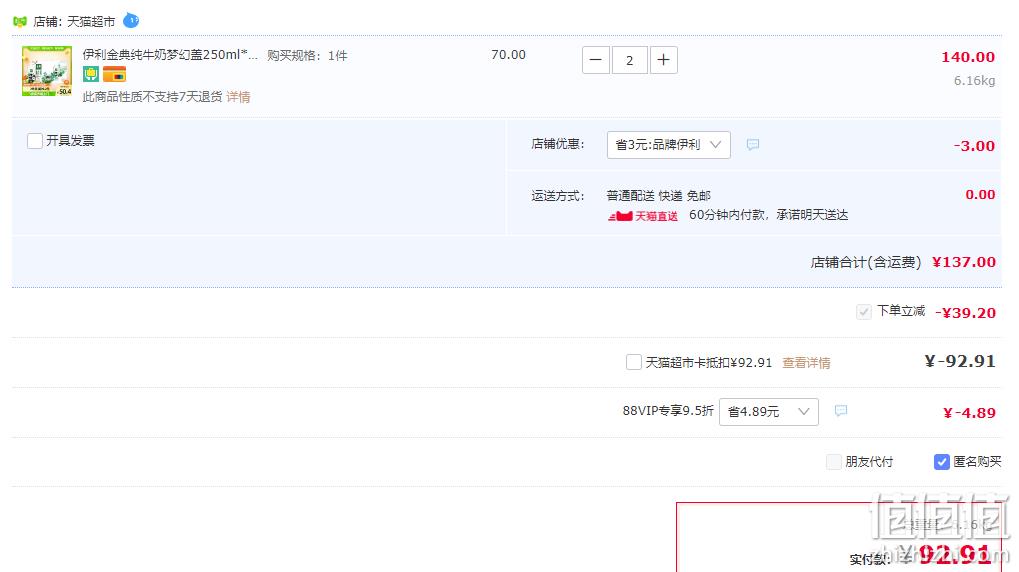Viewport: 1019px width, 572px height.
Task: Click the message icon beside 88VIP discount
Action: pyautogui.click(x=840, y=411)
